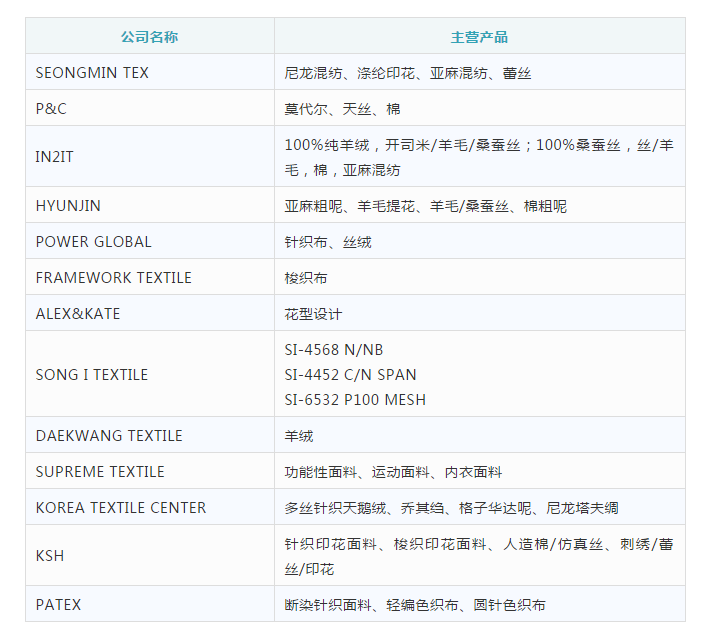717x638 pixels.
Task: Select the P&C company cell
Action: click(x=150, y=108)
